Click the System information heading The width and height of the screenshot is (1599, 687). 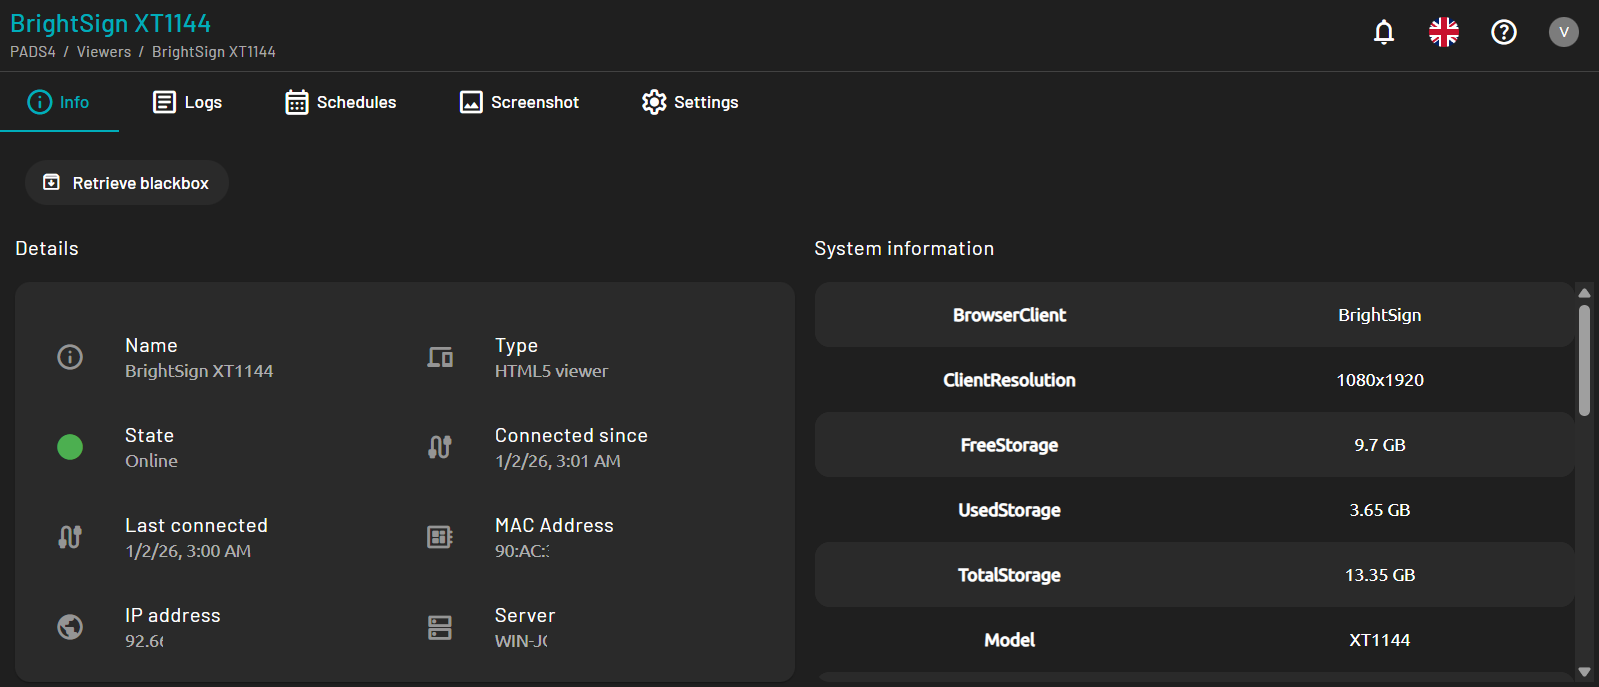point(904,248)
